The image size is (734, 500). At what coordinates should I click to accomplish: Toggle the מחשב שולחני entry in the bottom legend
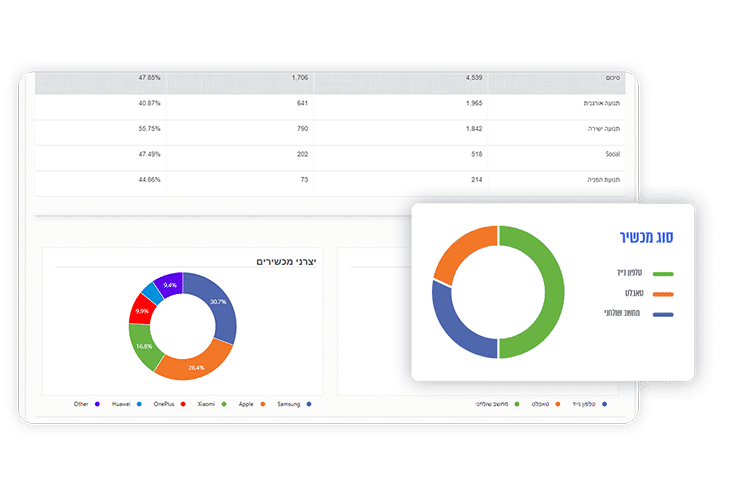pyautogui.click(x=497, y=404)
